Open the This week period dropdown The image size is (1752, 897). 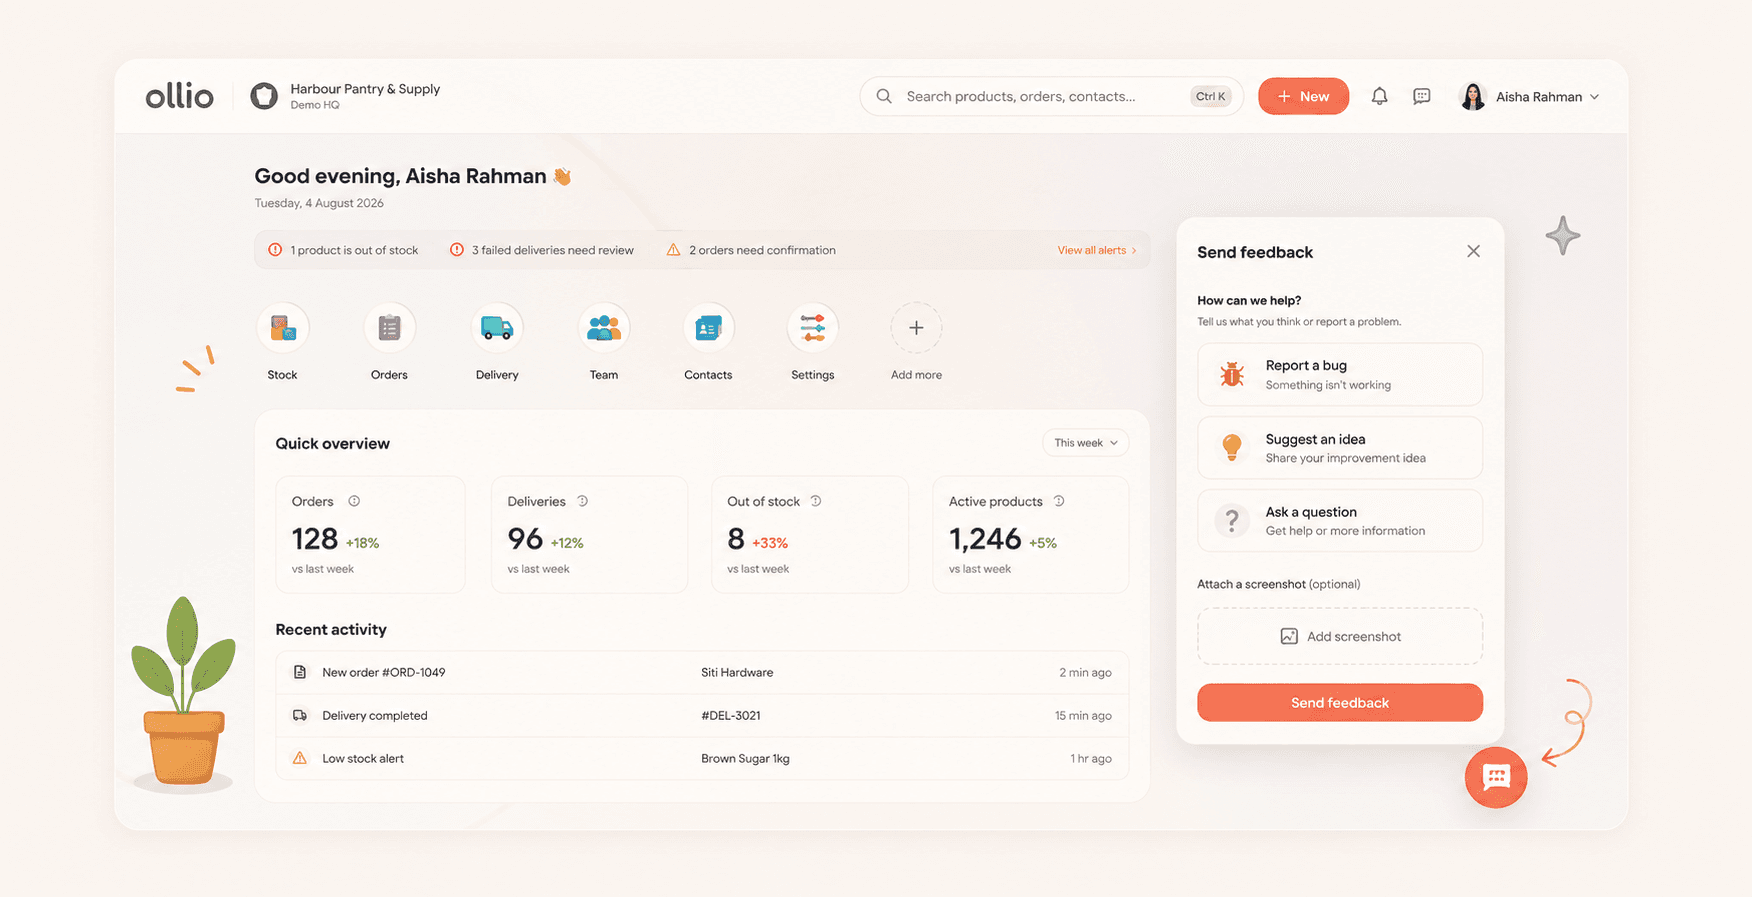click(x=1086, y=443)
